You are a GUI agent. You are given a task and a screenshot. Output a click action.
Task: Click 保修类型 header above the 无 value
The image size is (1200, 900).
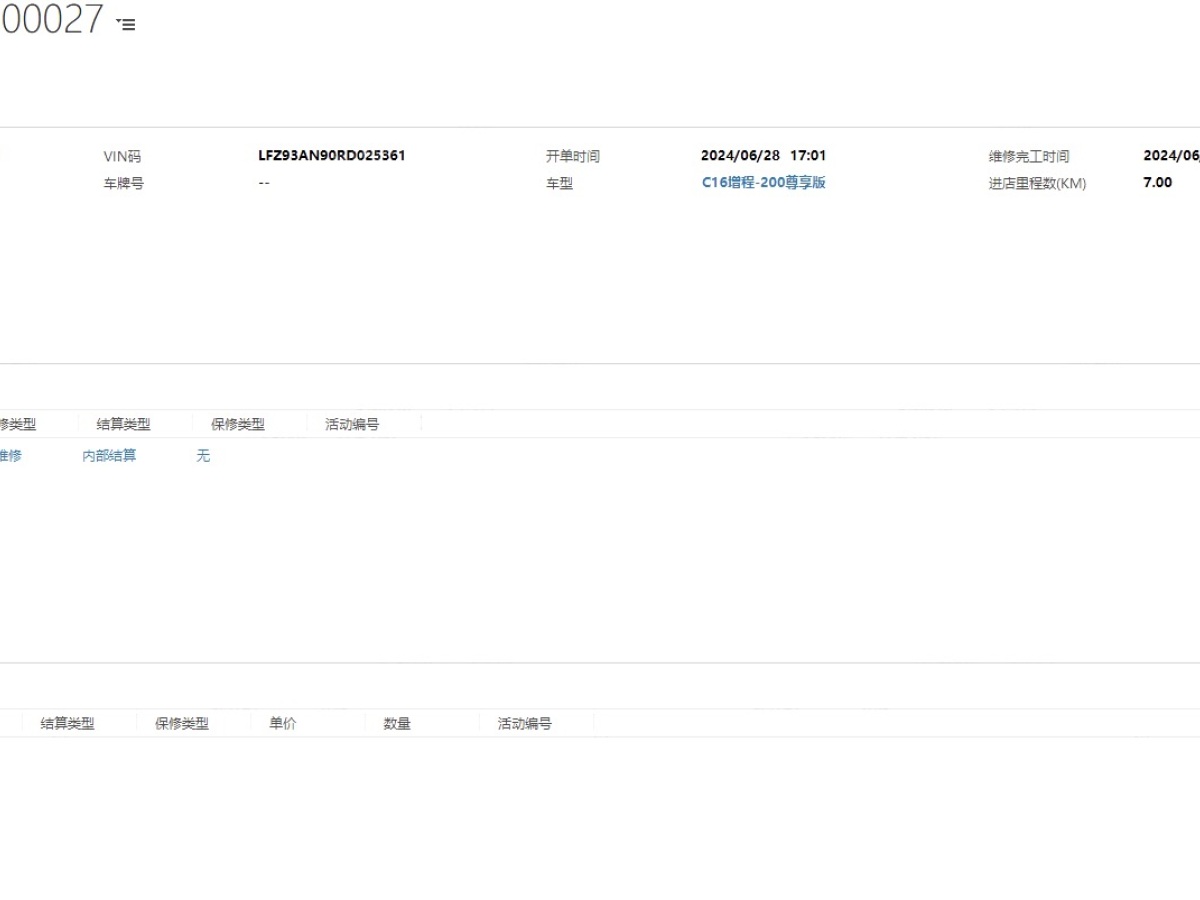[x=238, y=425]
